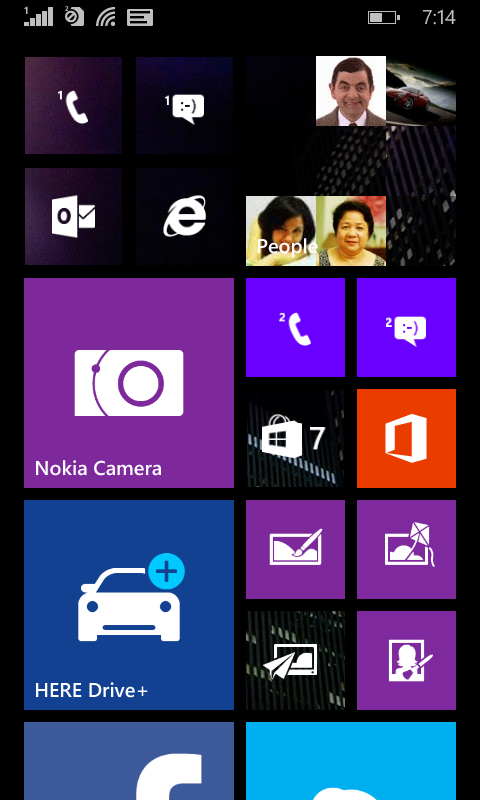Screen dimensions: 480x800
Task: Tap the SIM 1 signal strength indicator
Action: coord(38,17)
